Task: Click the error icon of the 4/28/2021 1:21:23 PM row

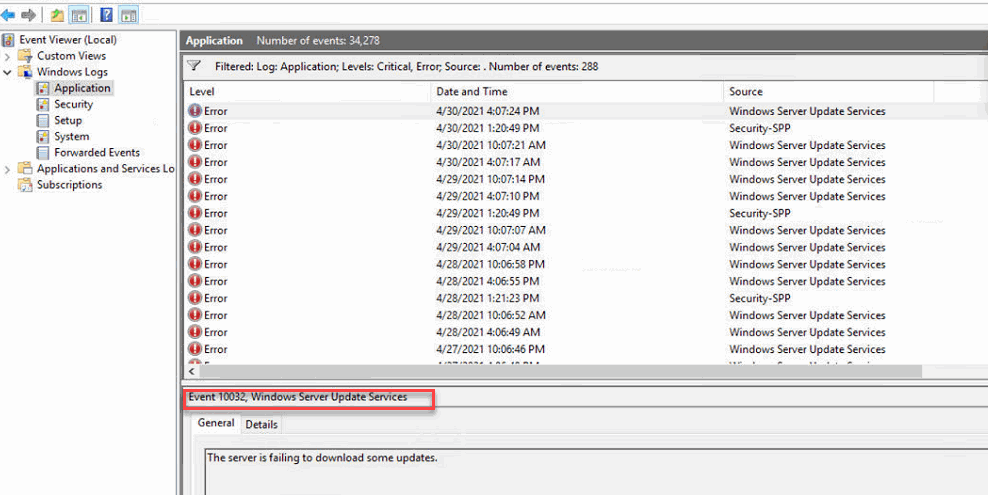Action: (195, 299)
